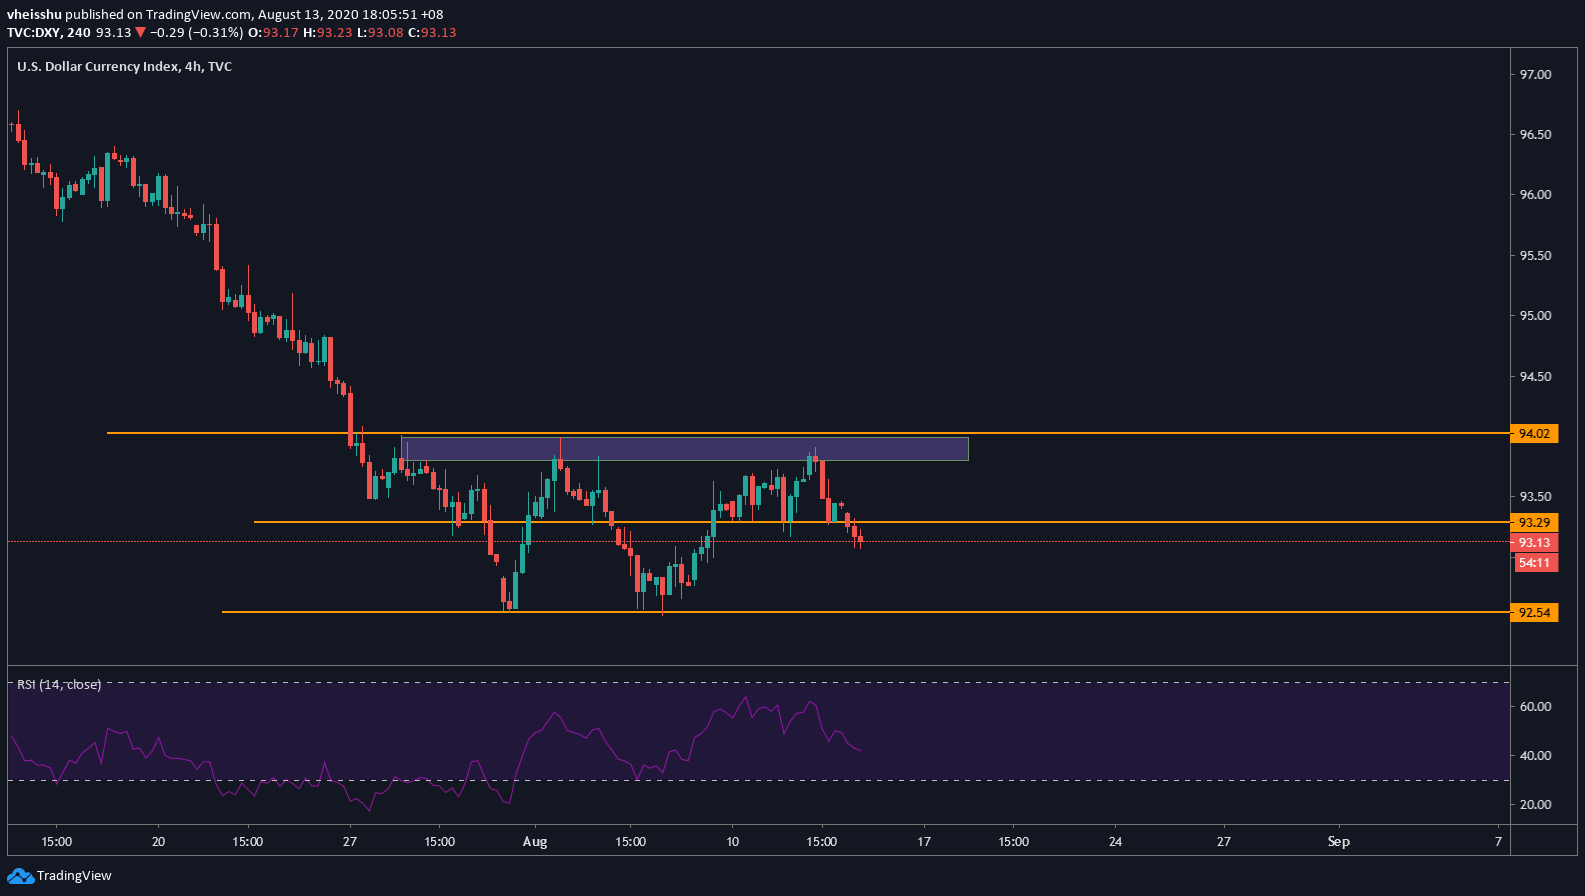
Task: Click the O:93.17 open value in header
Action: pyautogui.click(x=274, y=33)
